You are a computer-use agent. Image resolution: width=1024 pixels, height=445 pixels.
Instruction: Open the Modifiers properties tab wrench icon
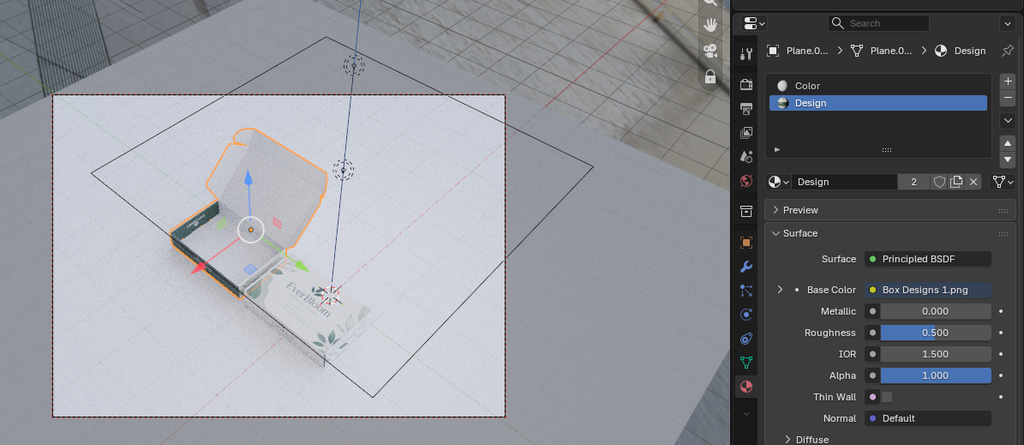click(x=746, y=267)
